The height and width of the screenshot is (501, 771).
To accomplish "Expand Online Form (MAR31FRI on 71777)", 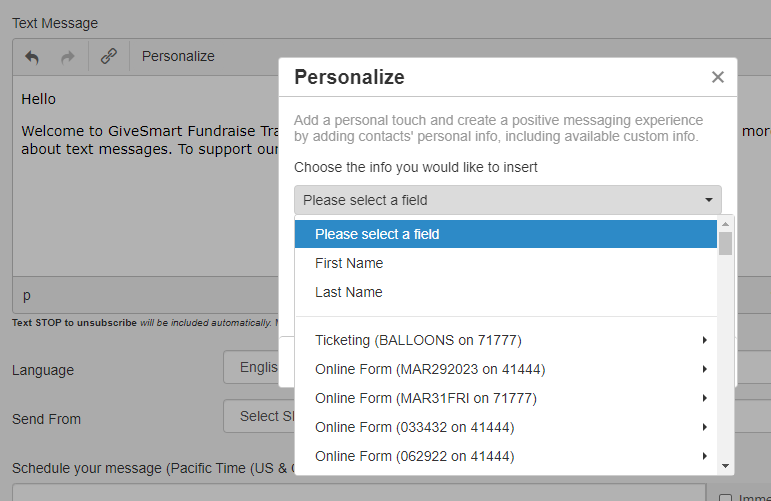I will tap(510, 398).
